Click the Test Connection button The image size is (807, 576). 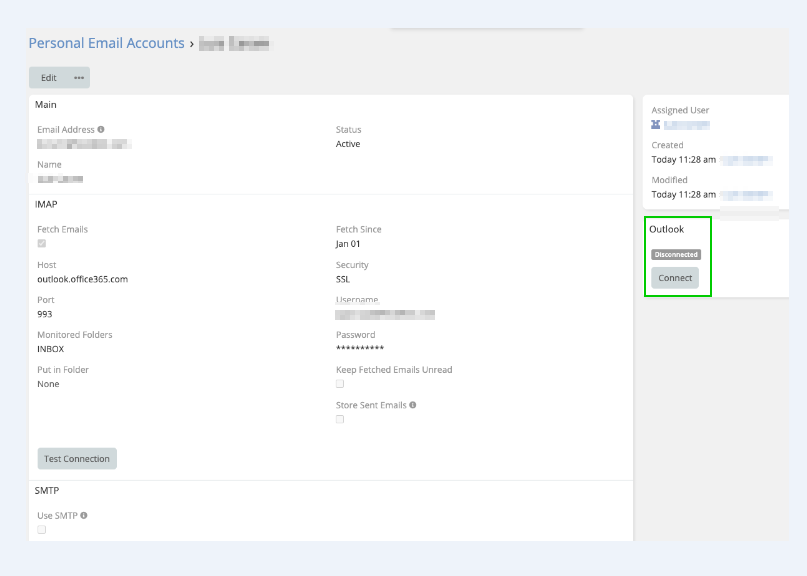point(77,459)
